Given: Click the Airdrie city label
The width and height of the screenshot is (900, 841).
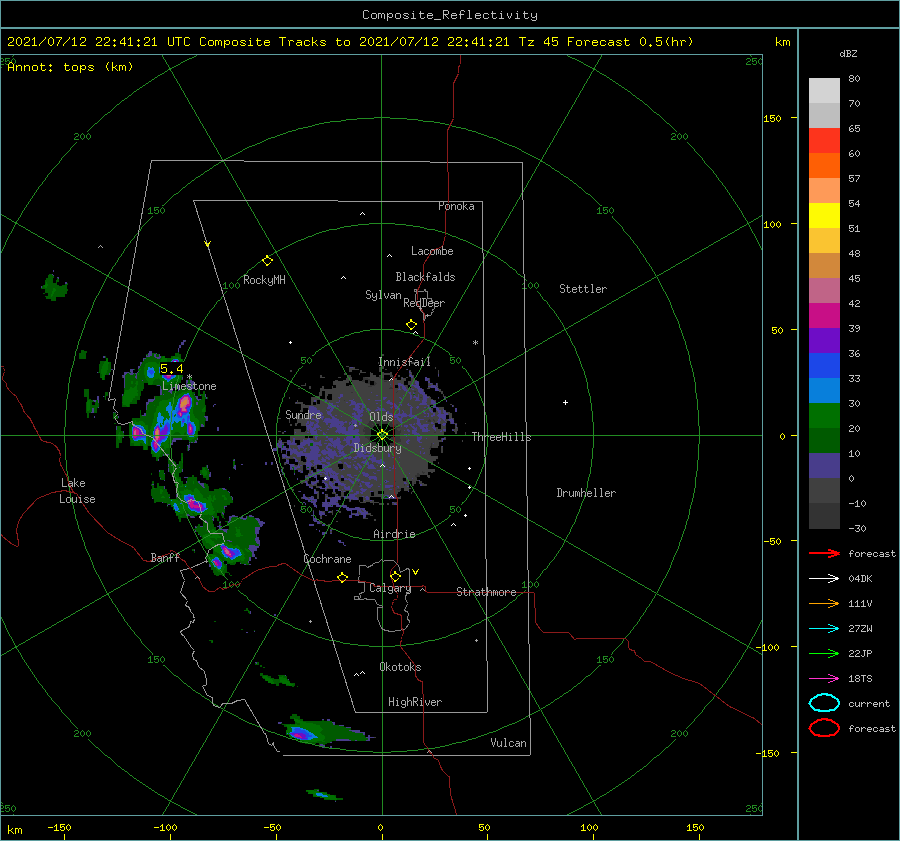Looking at the screenshot, I should click(394, 534).
